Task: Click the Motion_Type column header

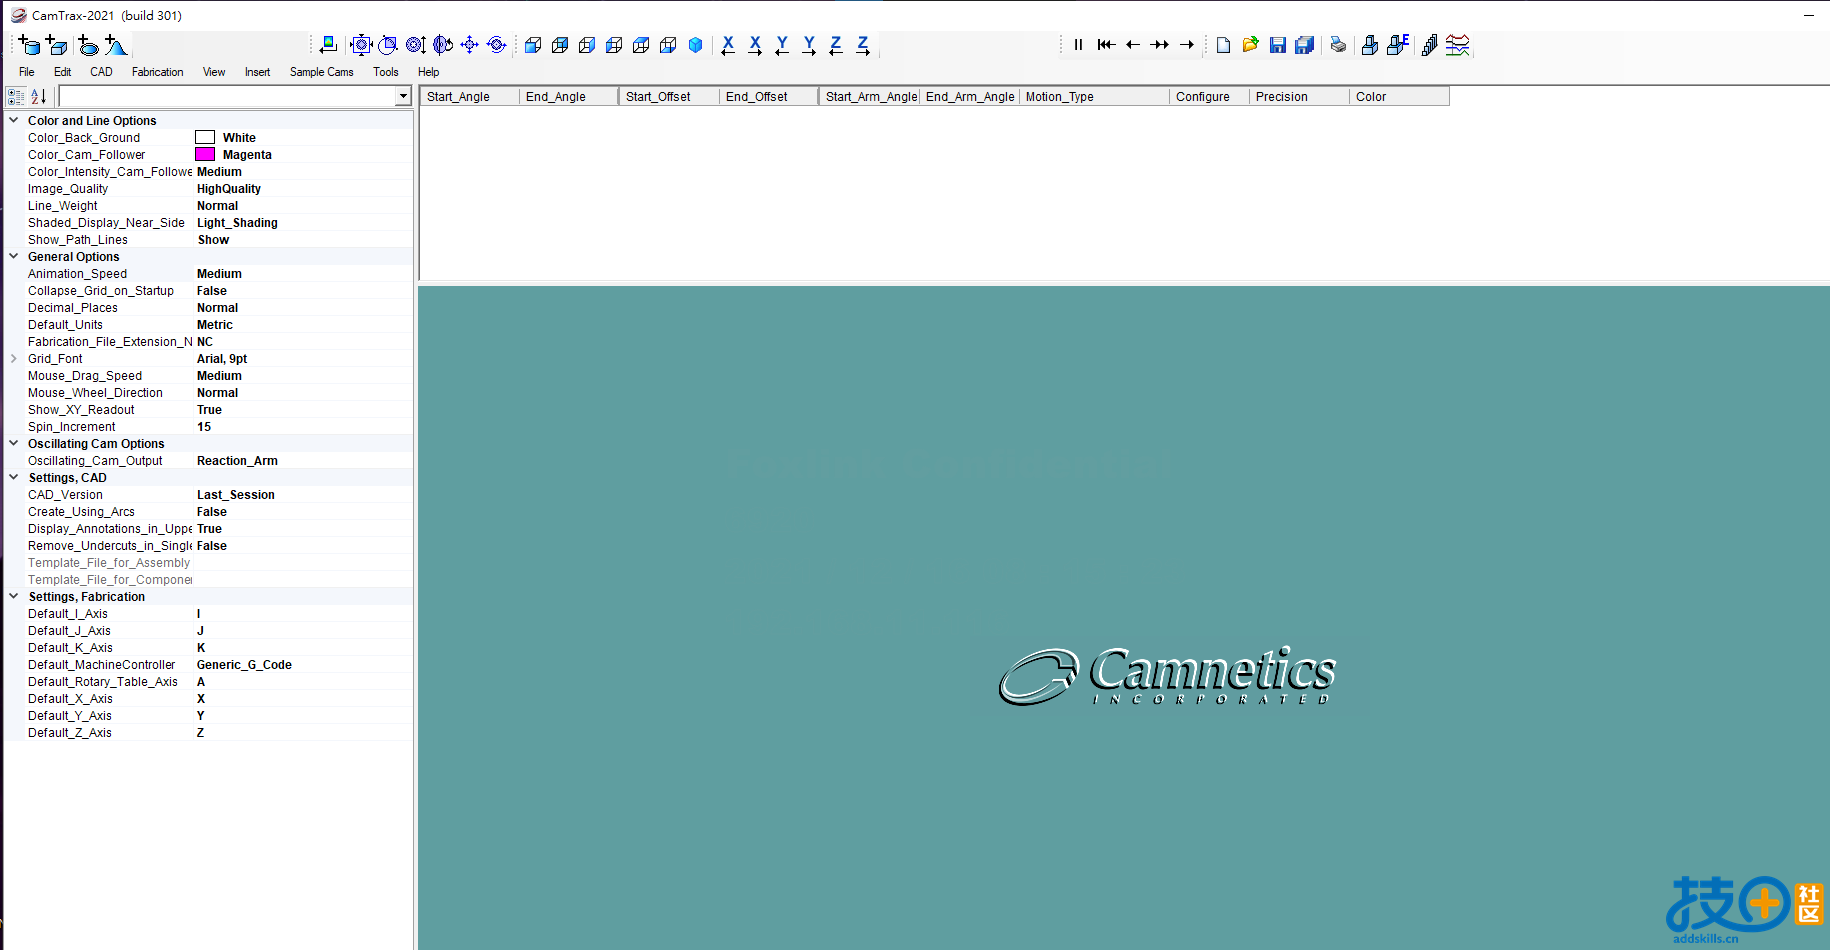Action: click(x=1094, y=96)
